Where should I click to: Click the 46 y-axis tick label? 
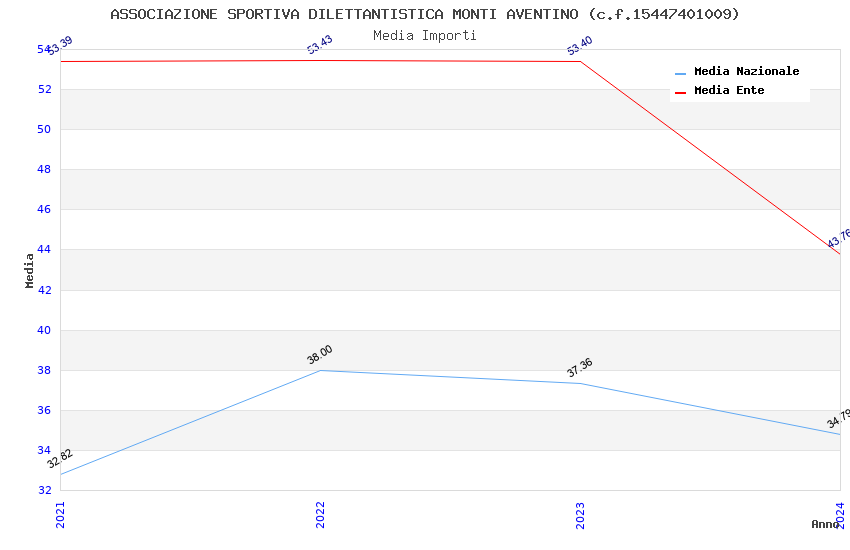(x=44, y=210)
